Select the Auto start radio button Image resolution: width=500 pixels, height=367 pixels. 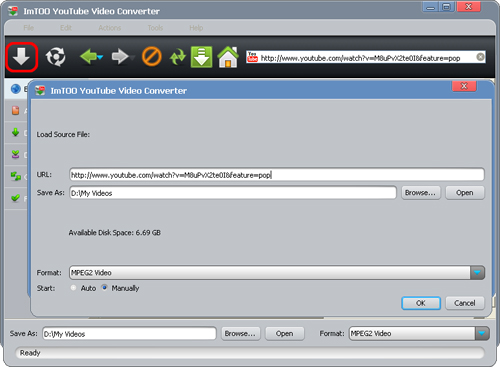73,288
